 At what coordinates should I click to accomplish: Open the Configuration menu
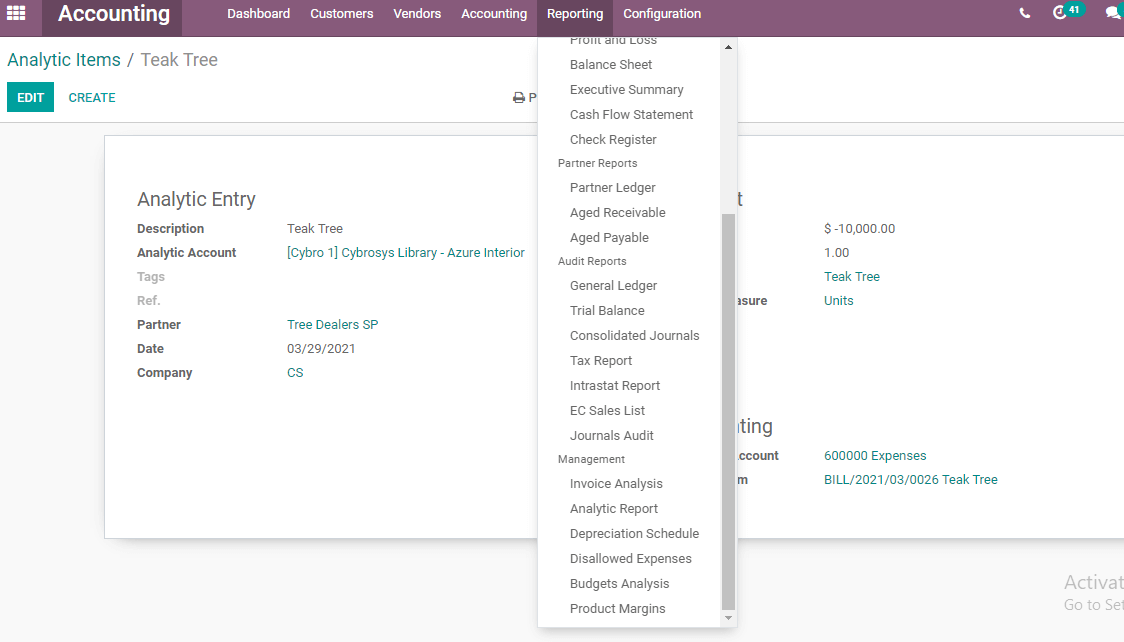(662, 14)
